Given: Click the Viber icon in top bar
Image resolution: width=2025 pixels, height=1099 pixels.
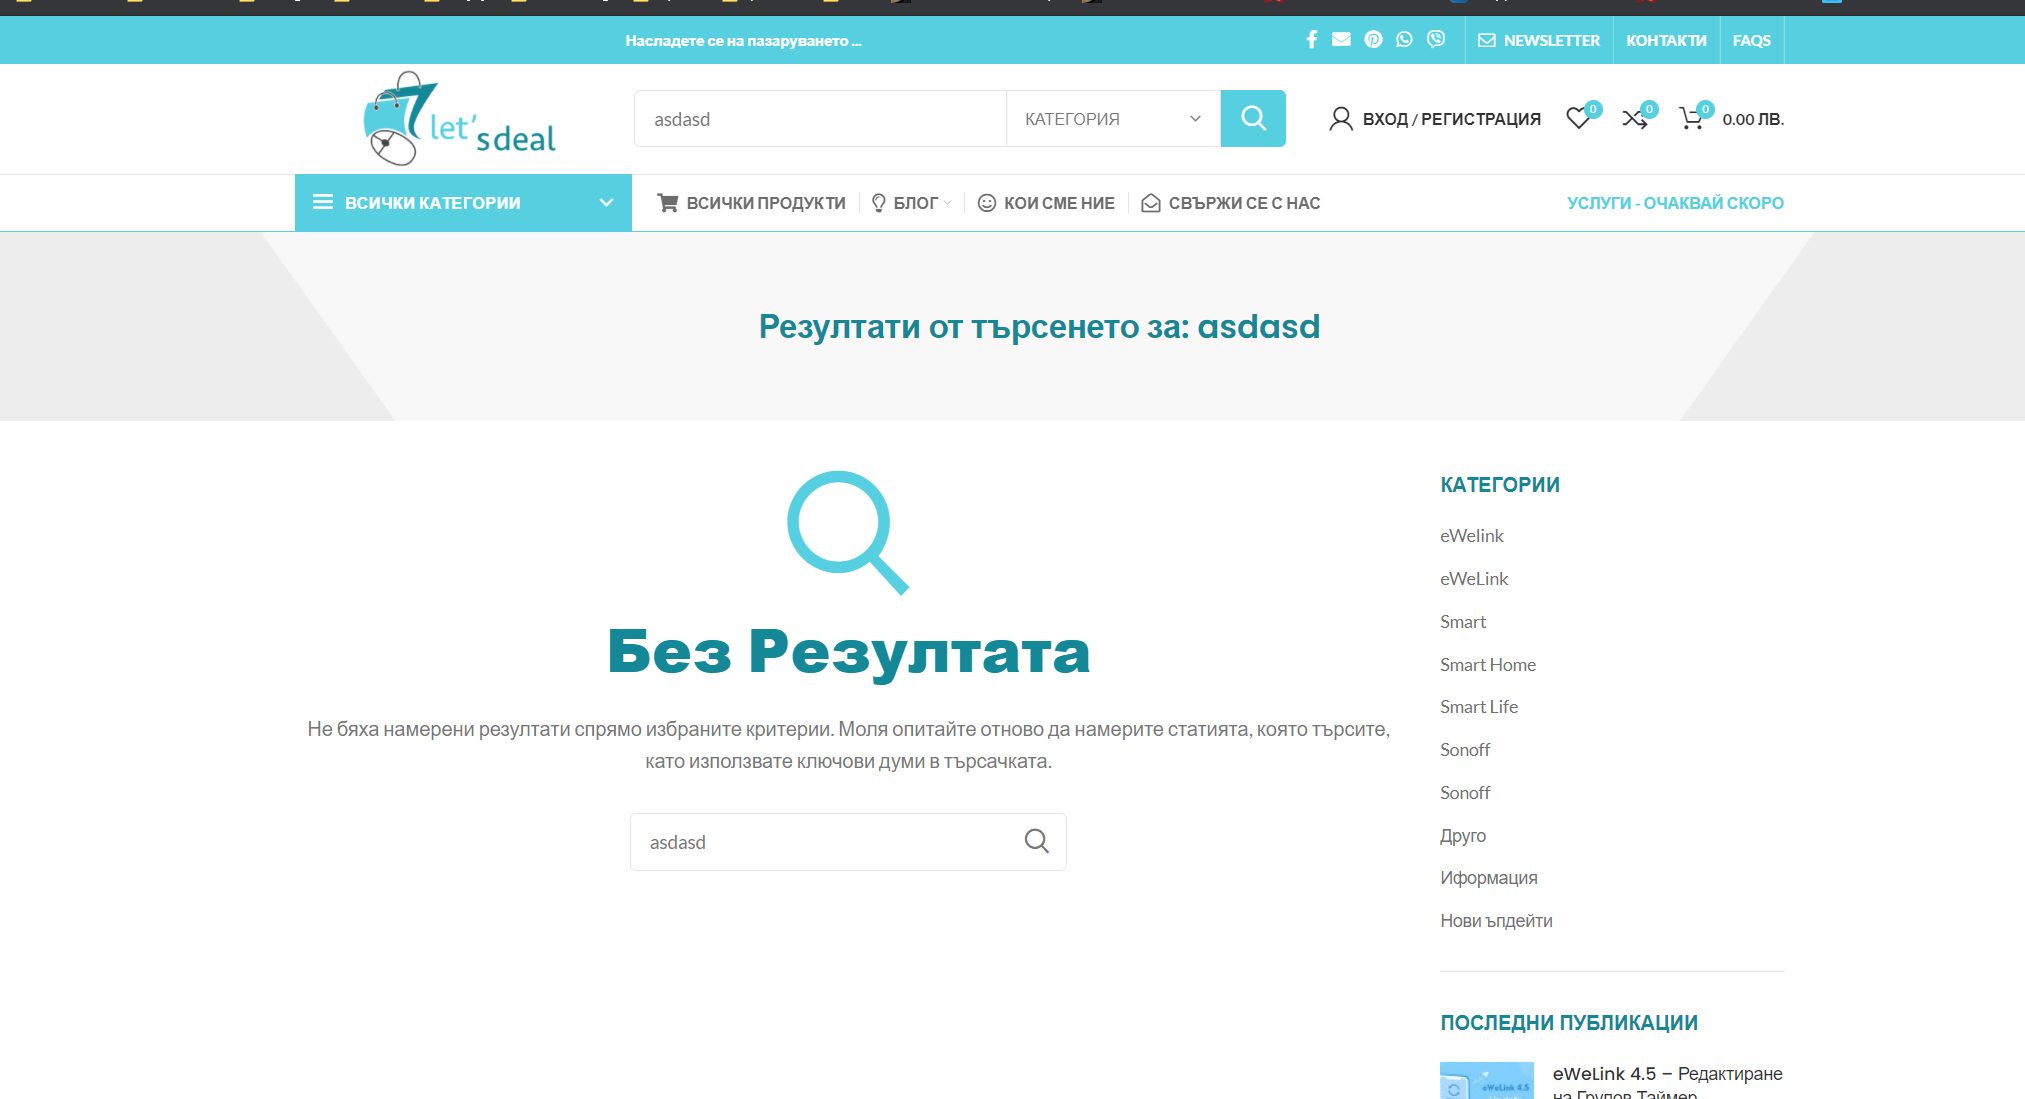Looking at the screenshot, I should (x=1436, y=40).
